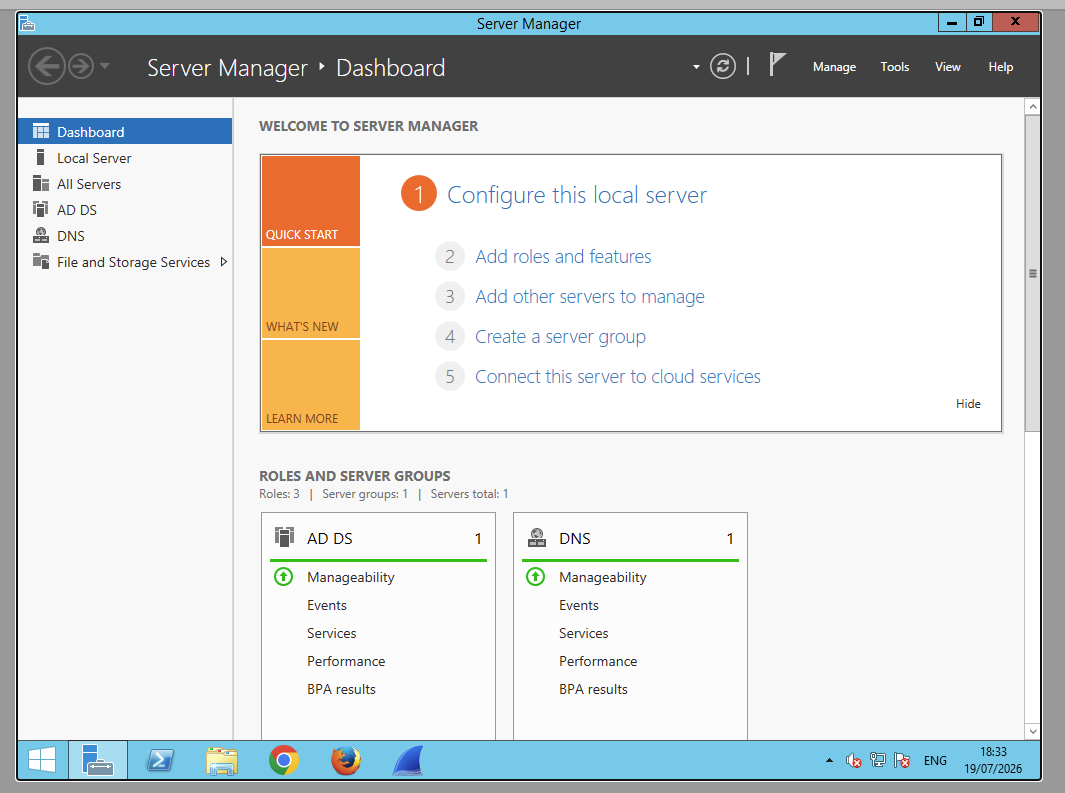Click File and Storage Services icon
This screenshot has height=793, width=1065.
coord(41,261)
